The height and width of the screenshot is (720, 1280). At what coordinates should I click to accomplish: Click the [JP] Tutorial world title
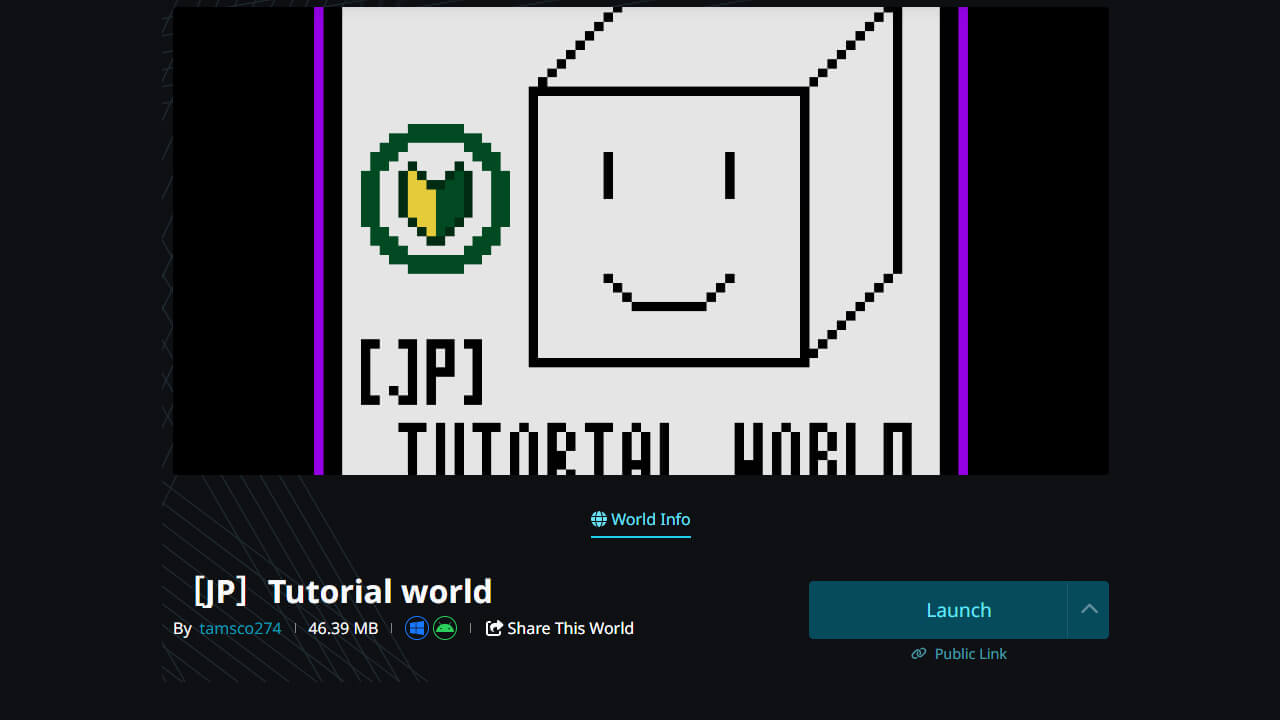[341, 591]
